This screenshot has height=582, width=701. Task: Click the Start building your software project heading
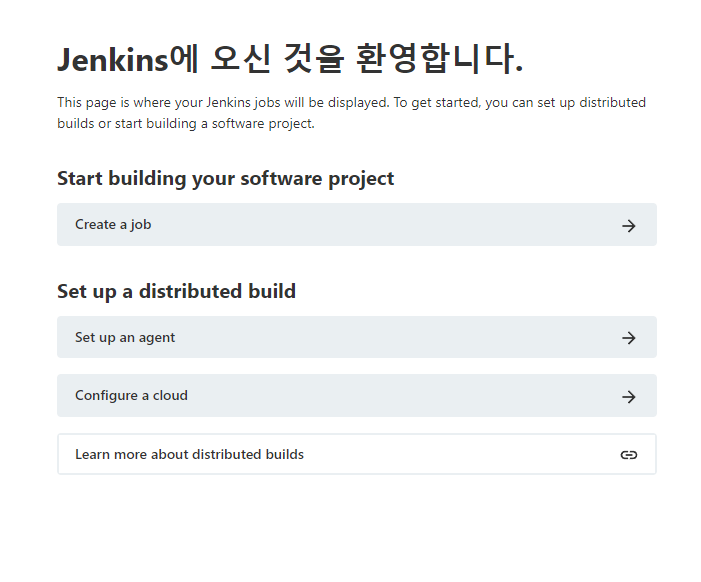[x=226, y=179]
